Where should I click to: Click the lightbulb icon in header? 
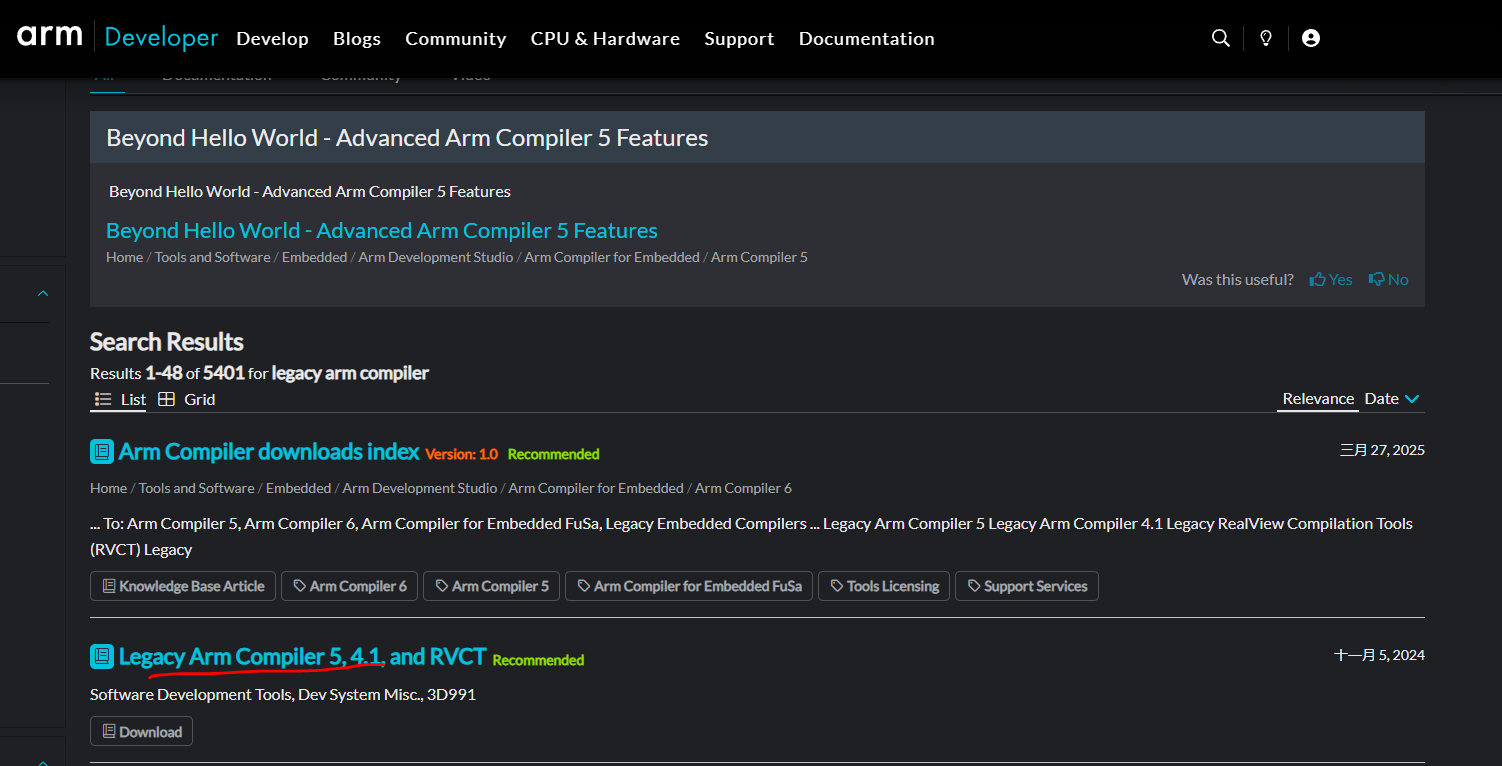(1266, 38)
